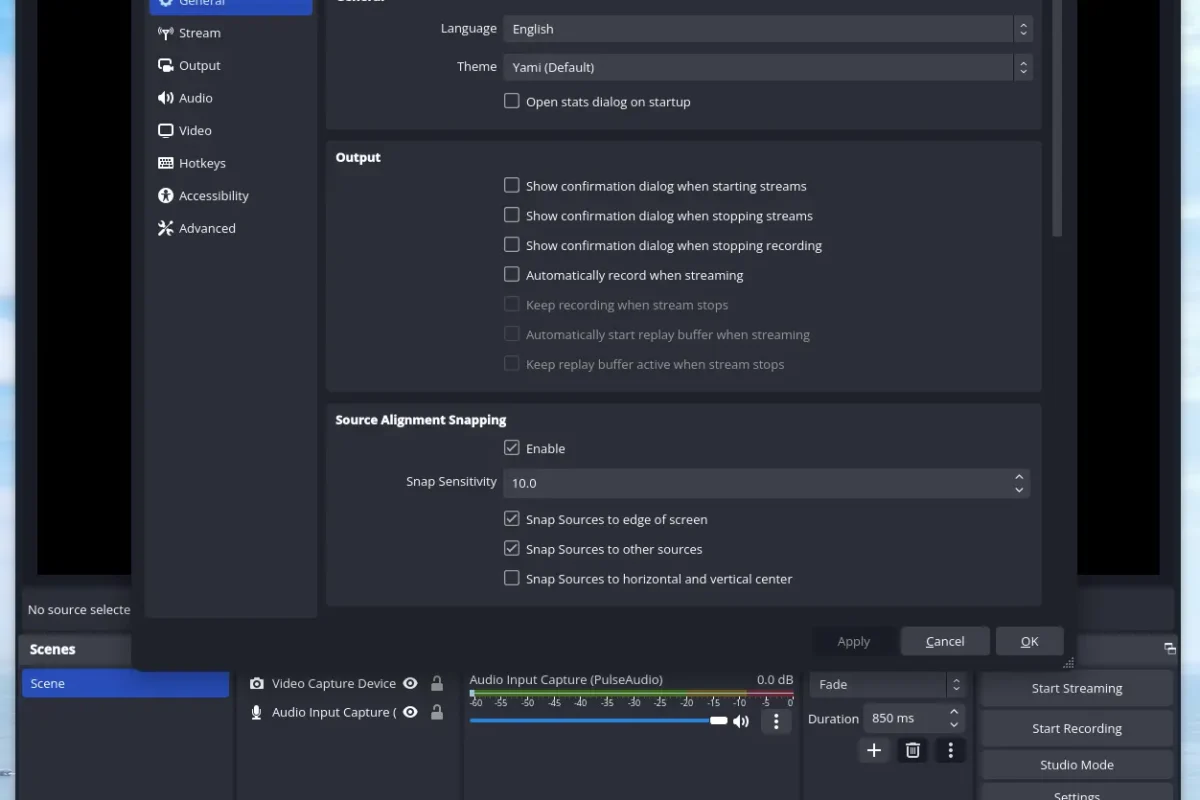Mute Audio Input Capture in the mixer
1200x800 pixels.
[x=741, y=721]
